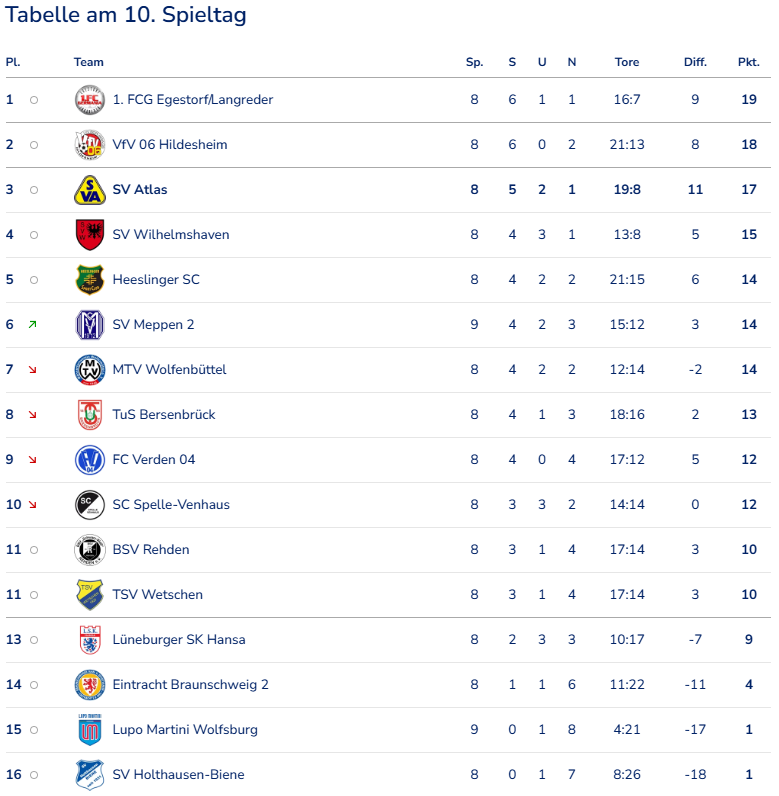Click the Tore column header
Screen dimensions: 779x796
click(627, 62)
